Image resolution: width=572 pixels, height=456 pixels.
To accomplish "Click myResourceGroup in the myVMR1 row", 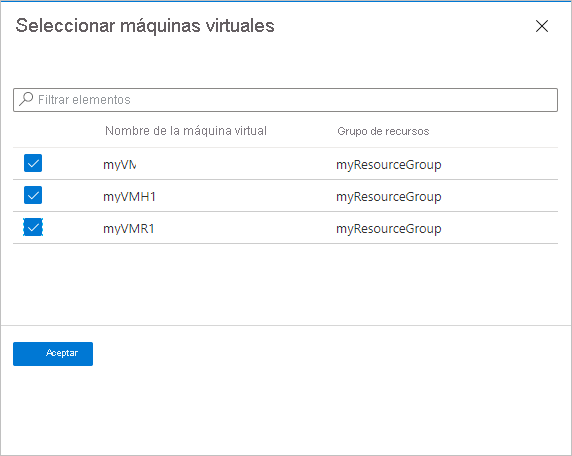I will [x=389, y=229].
